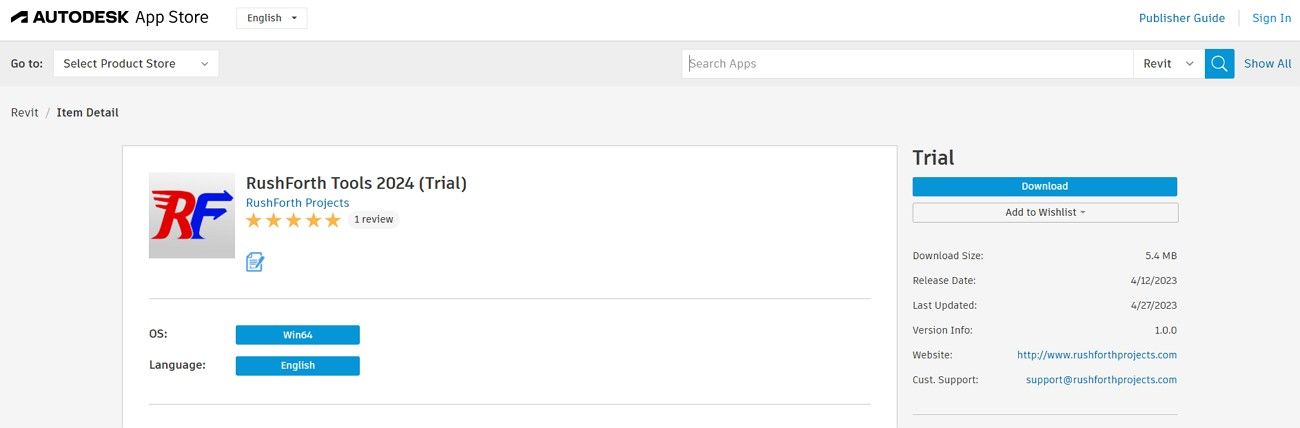The image size is (1300, 428).
Task: Click the Sign In link
Action: [x=1271, y=18]
